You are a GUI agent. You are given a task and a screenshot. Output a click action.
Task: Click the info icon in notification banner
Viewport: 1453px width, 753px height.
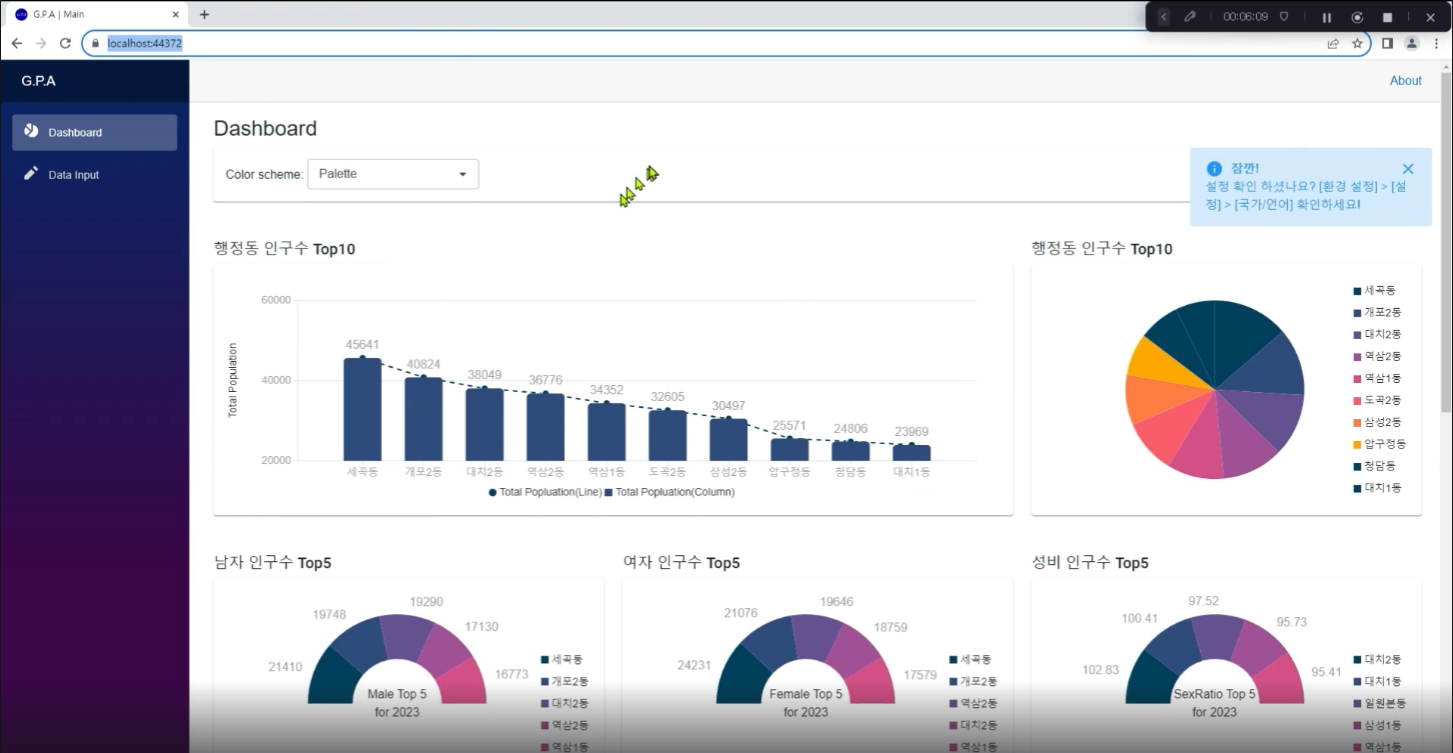tap(1214, 169)
